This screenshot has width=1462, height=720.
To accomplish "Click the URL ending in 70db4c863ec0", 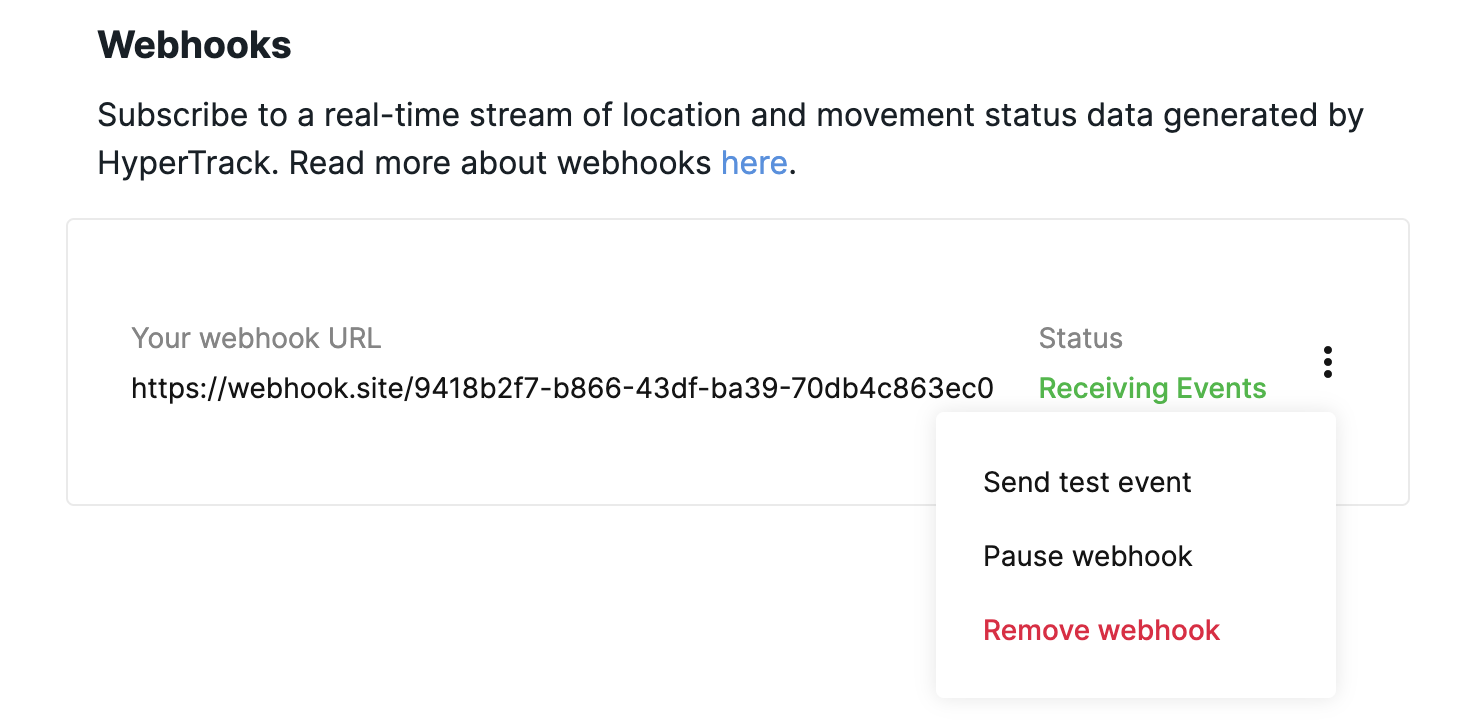I will (x=562, y=388).
